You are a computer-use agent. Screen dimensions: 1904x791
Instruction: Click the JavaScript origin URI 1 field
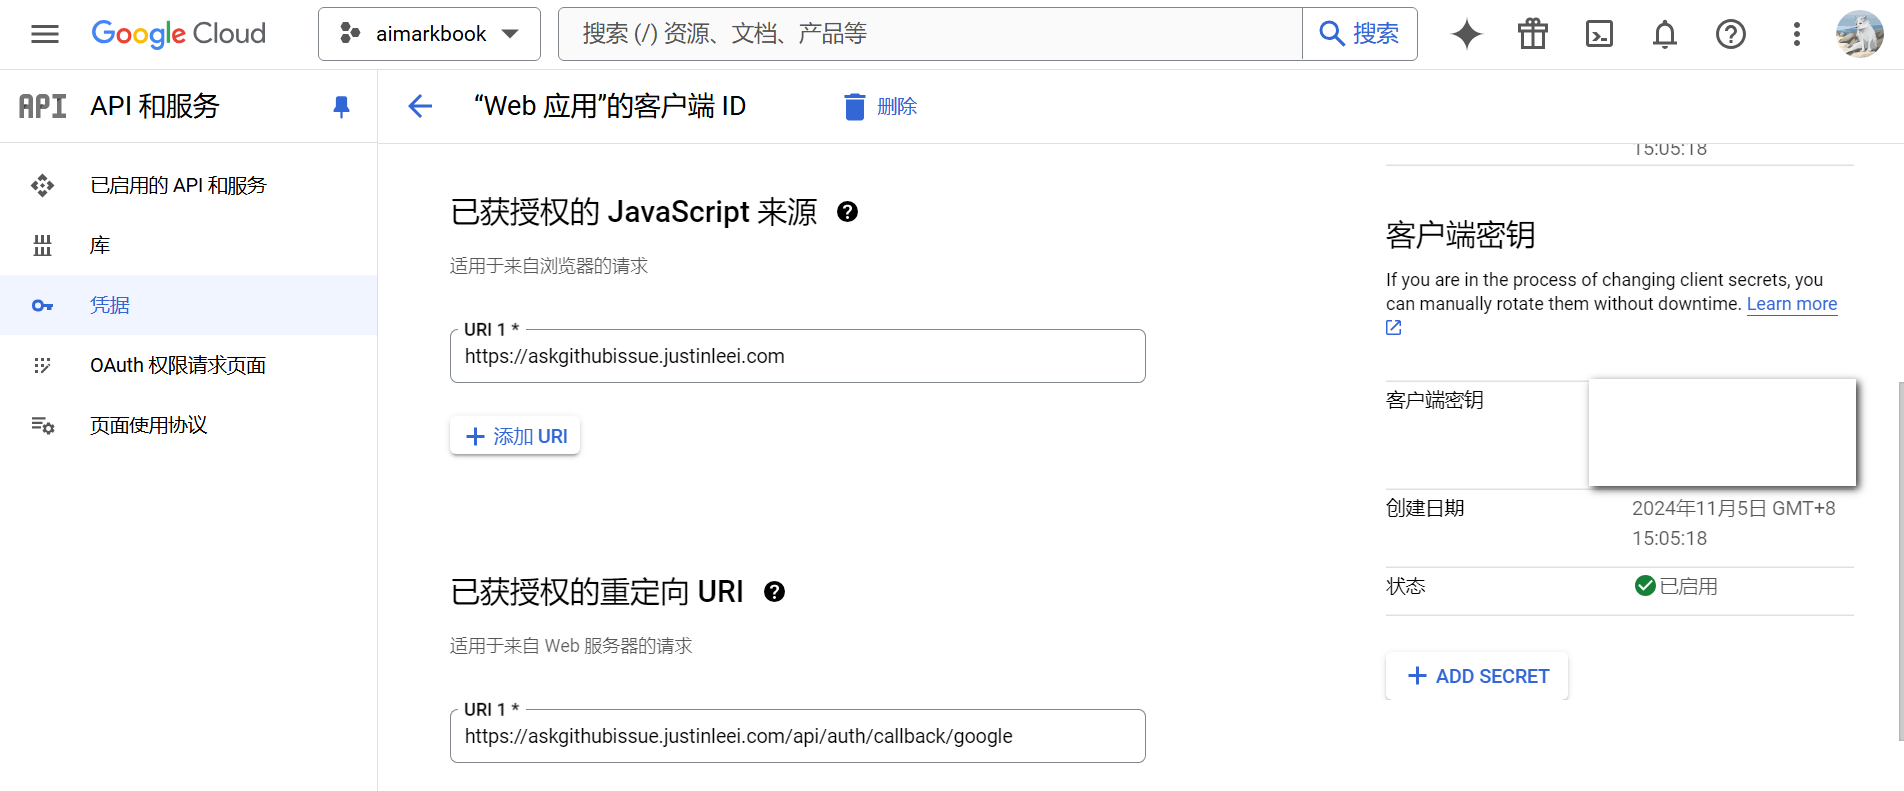point(797,357)
